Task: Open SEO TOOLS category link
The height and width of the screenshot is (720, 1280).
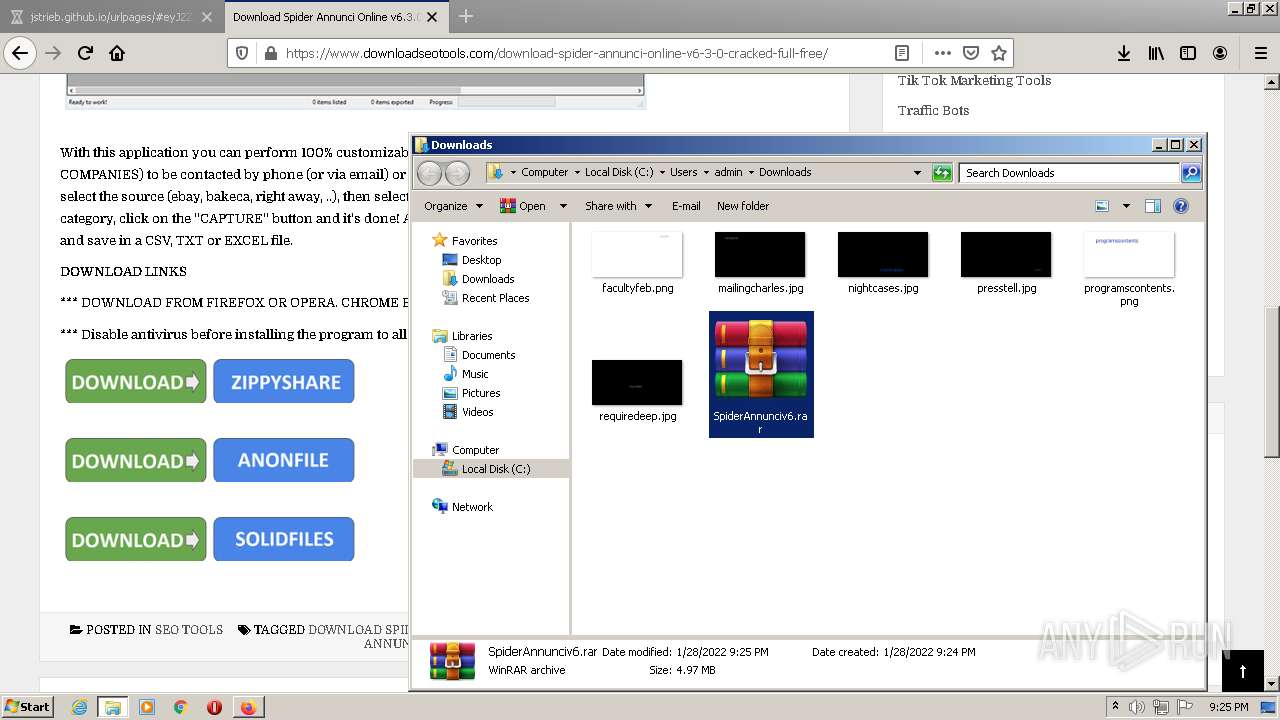Action: pos(189,630)
